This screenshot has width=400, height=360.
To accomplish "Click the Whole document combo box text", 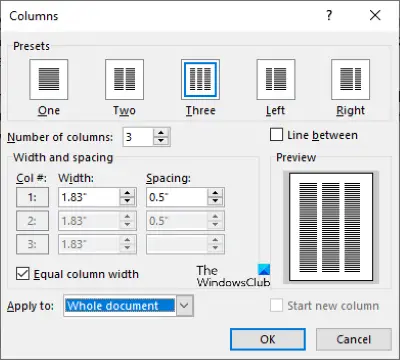I will point(120,305).
